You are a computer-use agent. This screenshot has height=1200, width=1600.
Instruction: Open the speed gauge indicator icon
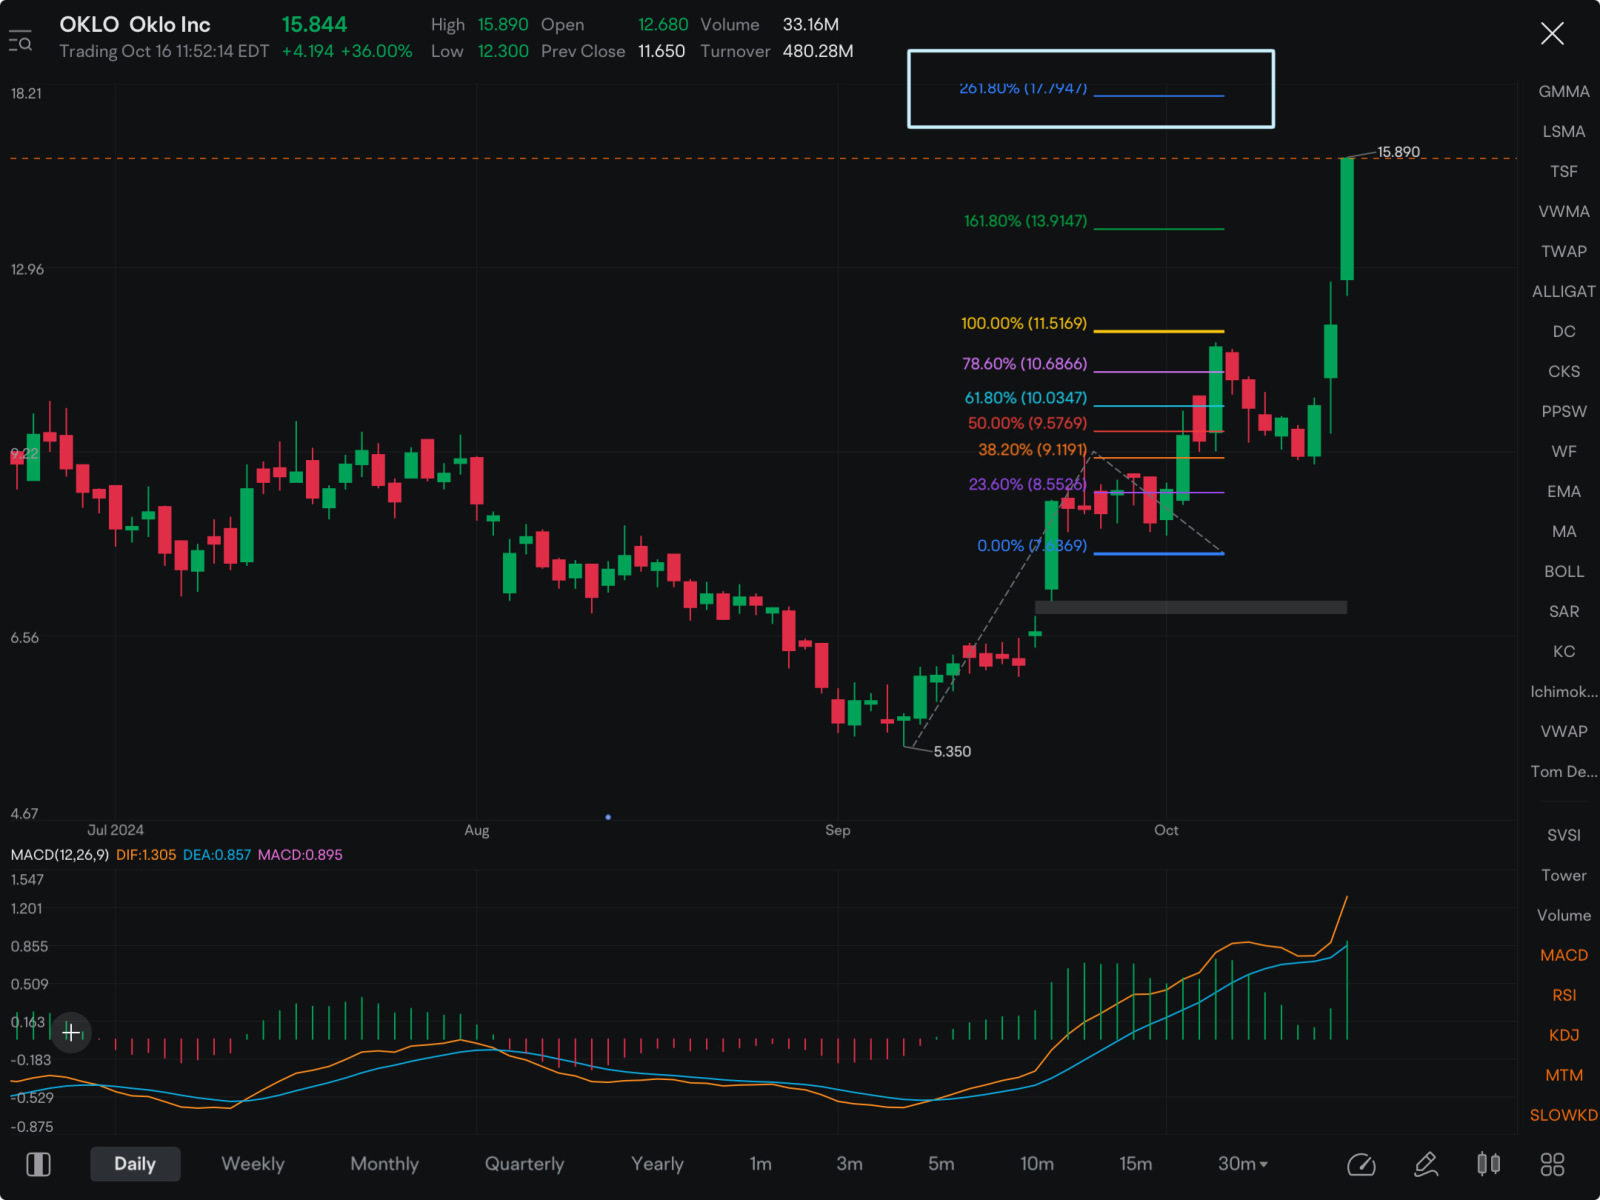pyautogui.click(x=1362, y=1164)
